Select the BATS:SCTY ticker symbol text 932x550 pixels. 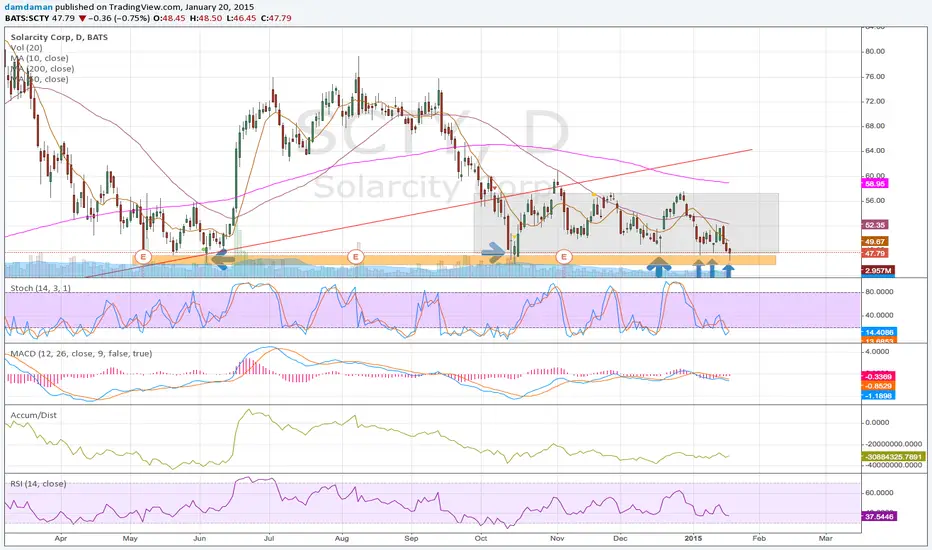[28, 18]
